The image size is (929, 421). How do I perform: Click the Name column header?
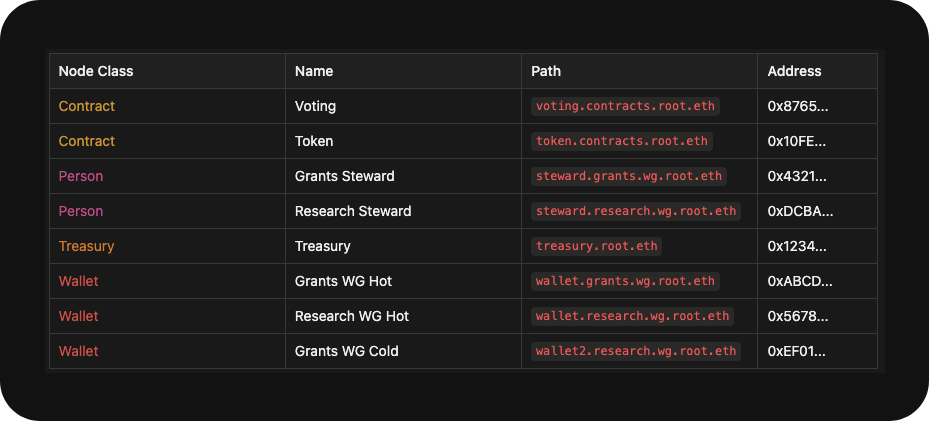point(314,71)
